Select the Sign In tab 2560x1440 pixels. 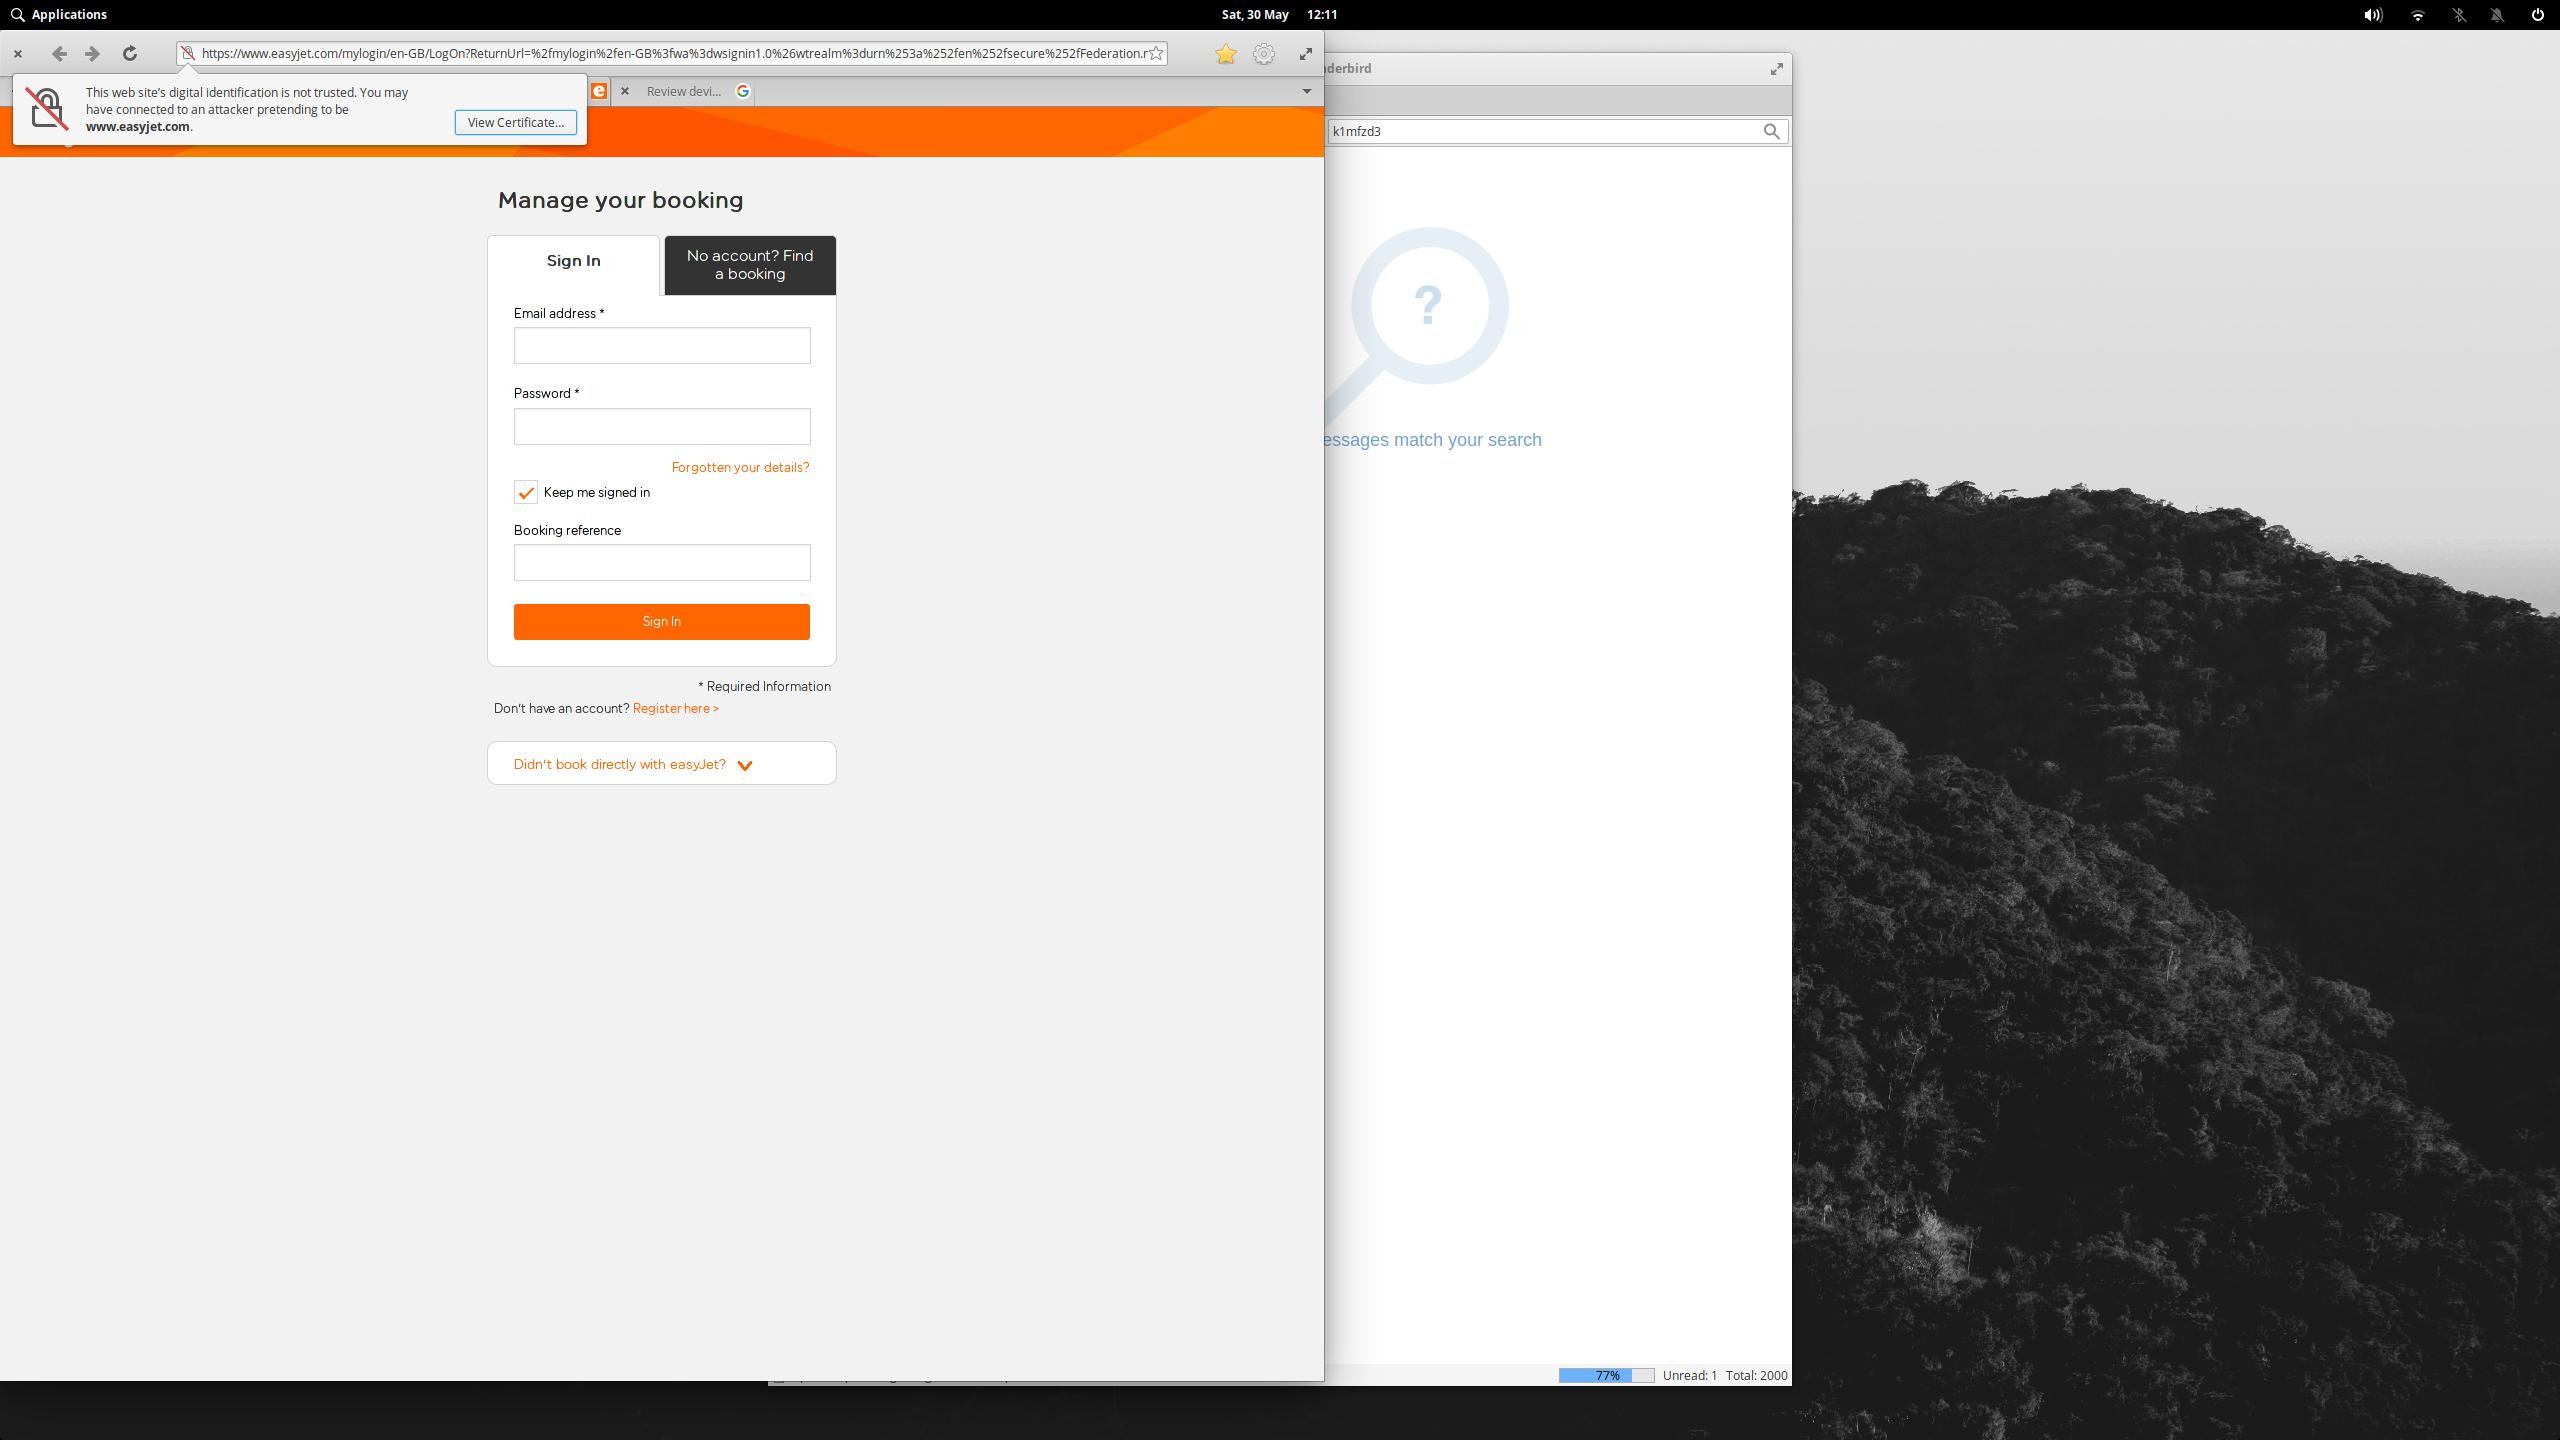click(x=573, y=261)
